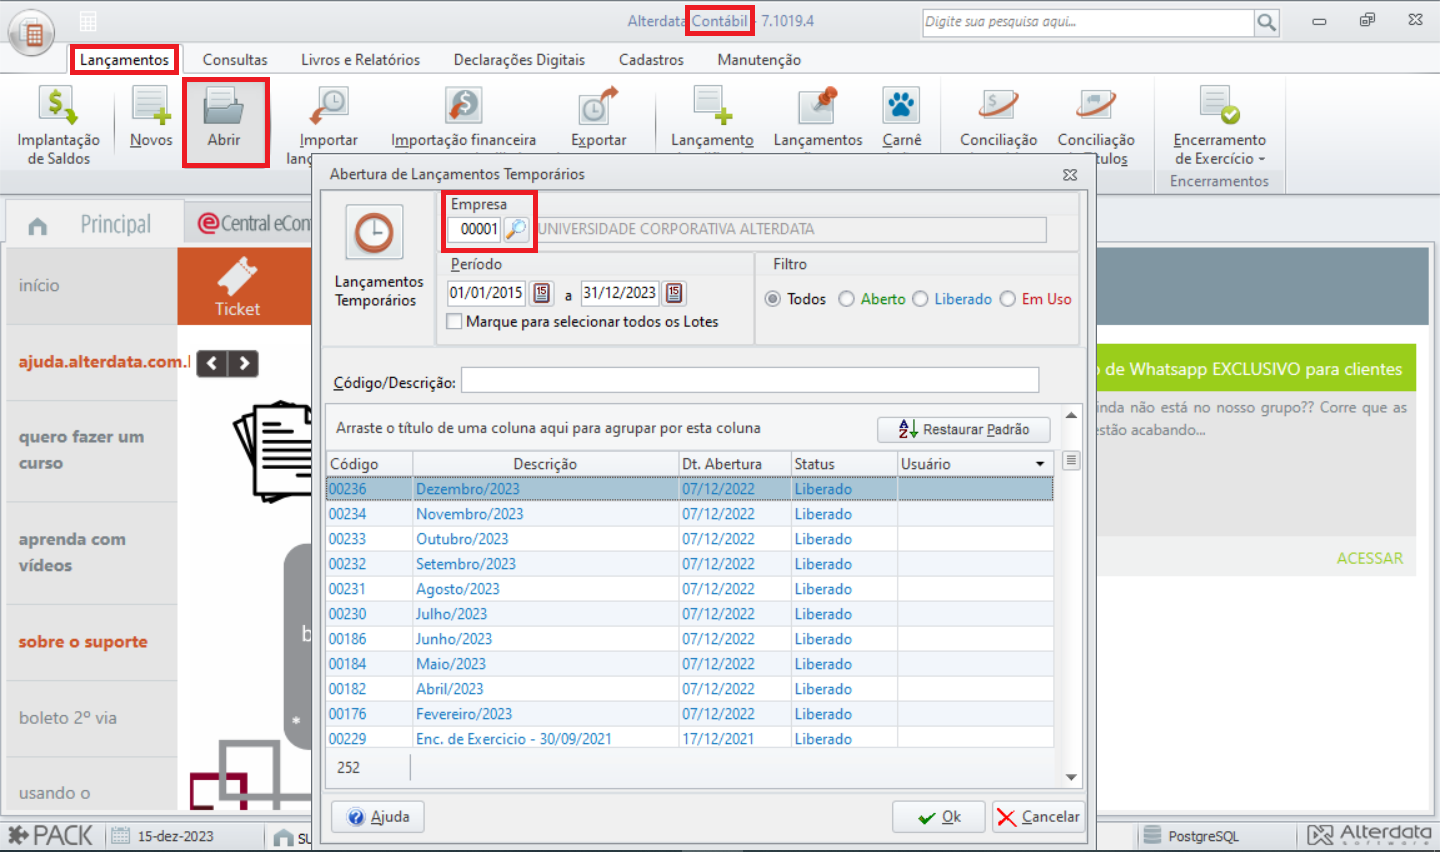Click the ACESSAR link in the Whatsapp banner
The image size is (1440, 852).
tap(1370, 558)
